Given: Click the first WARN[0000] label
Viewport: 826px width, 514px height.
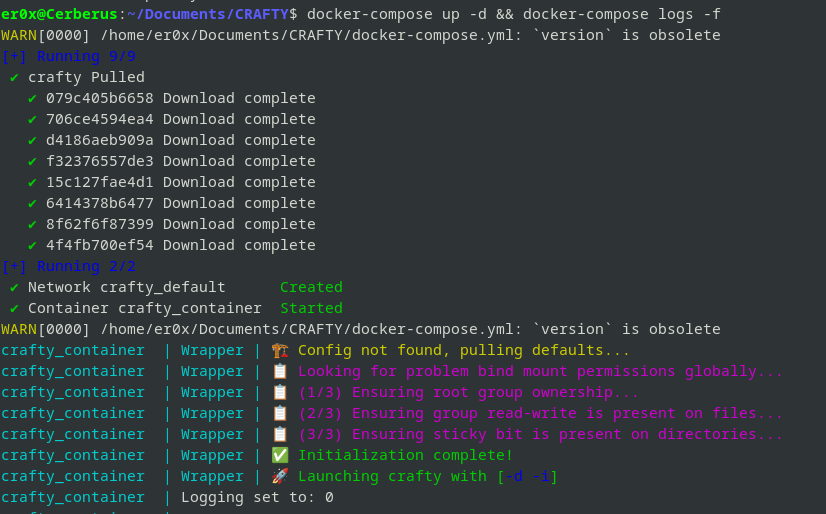Looking at the screenshot, I should (x=46, y=35).
